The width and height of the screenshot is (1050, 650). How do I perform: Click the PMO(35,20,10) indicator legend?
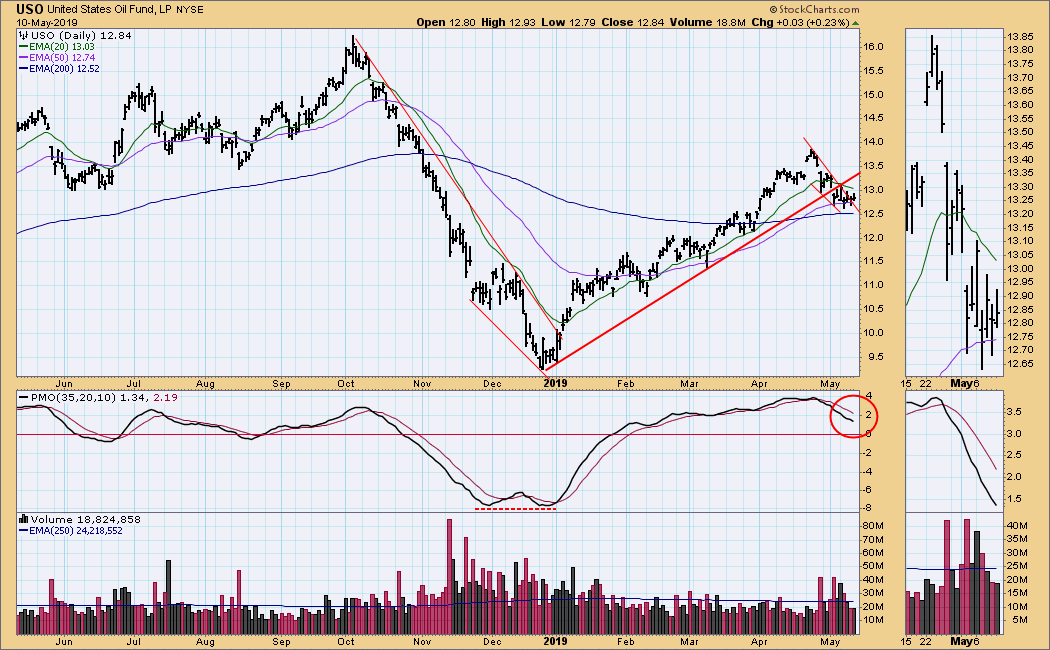click(98, 398)
